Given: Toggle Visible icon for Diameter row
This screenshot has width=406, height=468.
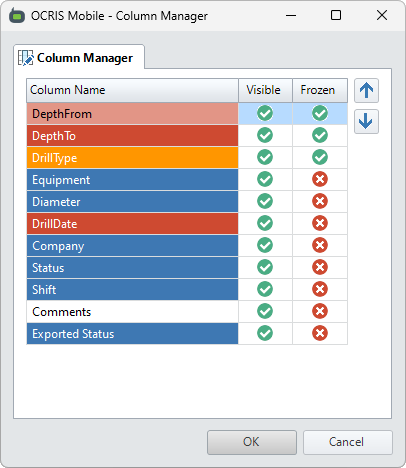Looking at the screenshot, I should point(265,201).
